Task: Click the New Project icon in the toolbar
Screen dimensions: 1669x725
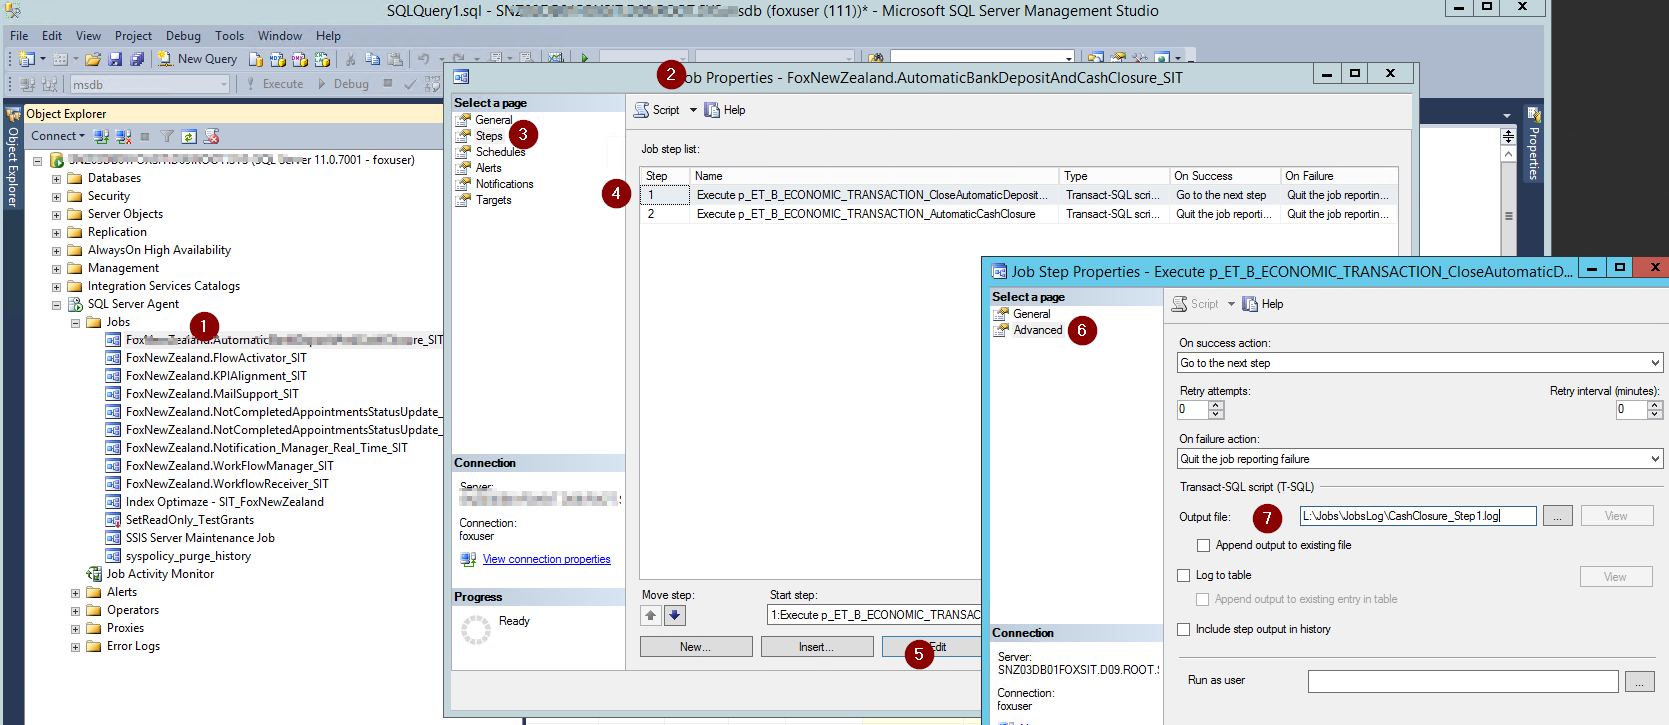Action: 27,59
